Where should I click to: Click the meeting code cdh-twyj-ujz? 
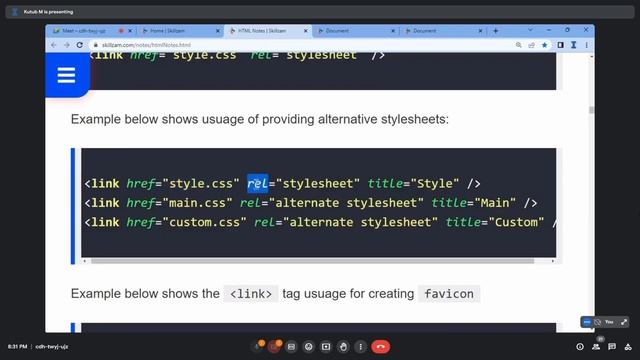click(52, 347)
